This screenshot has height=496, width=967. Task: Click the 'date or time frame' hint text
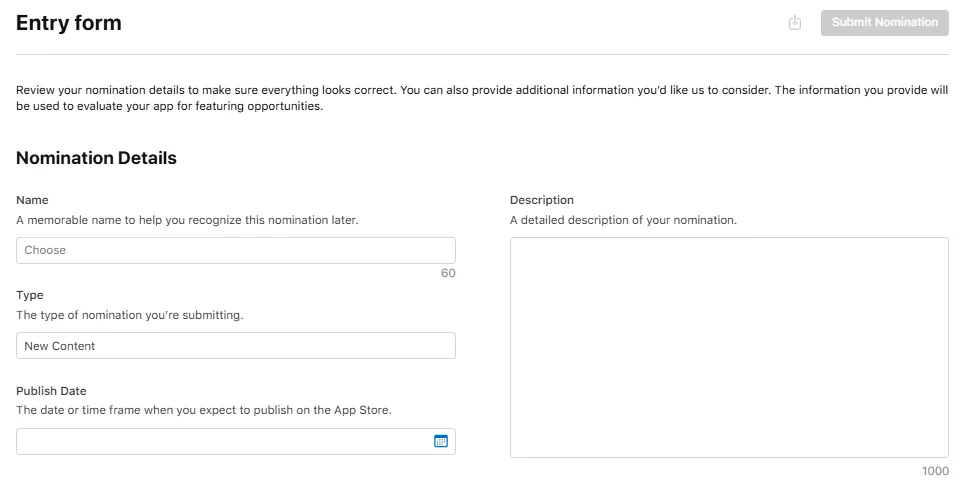[204, 410]
